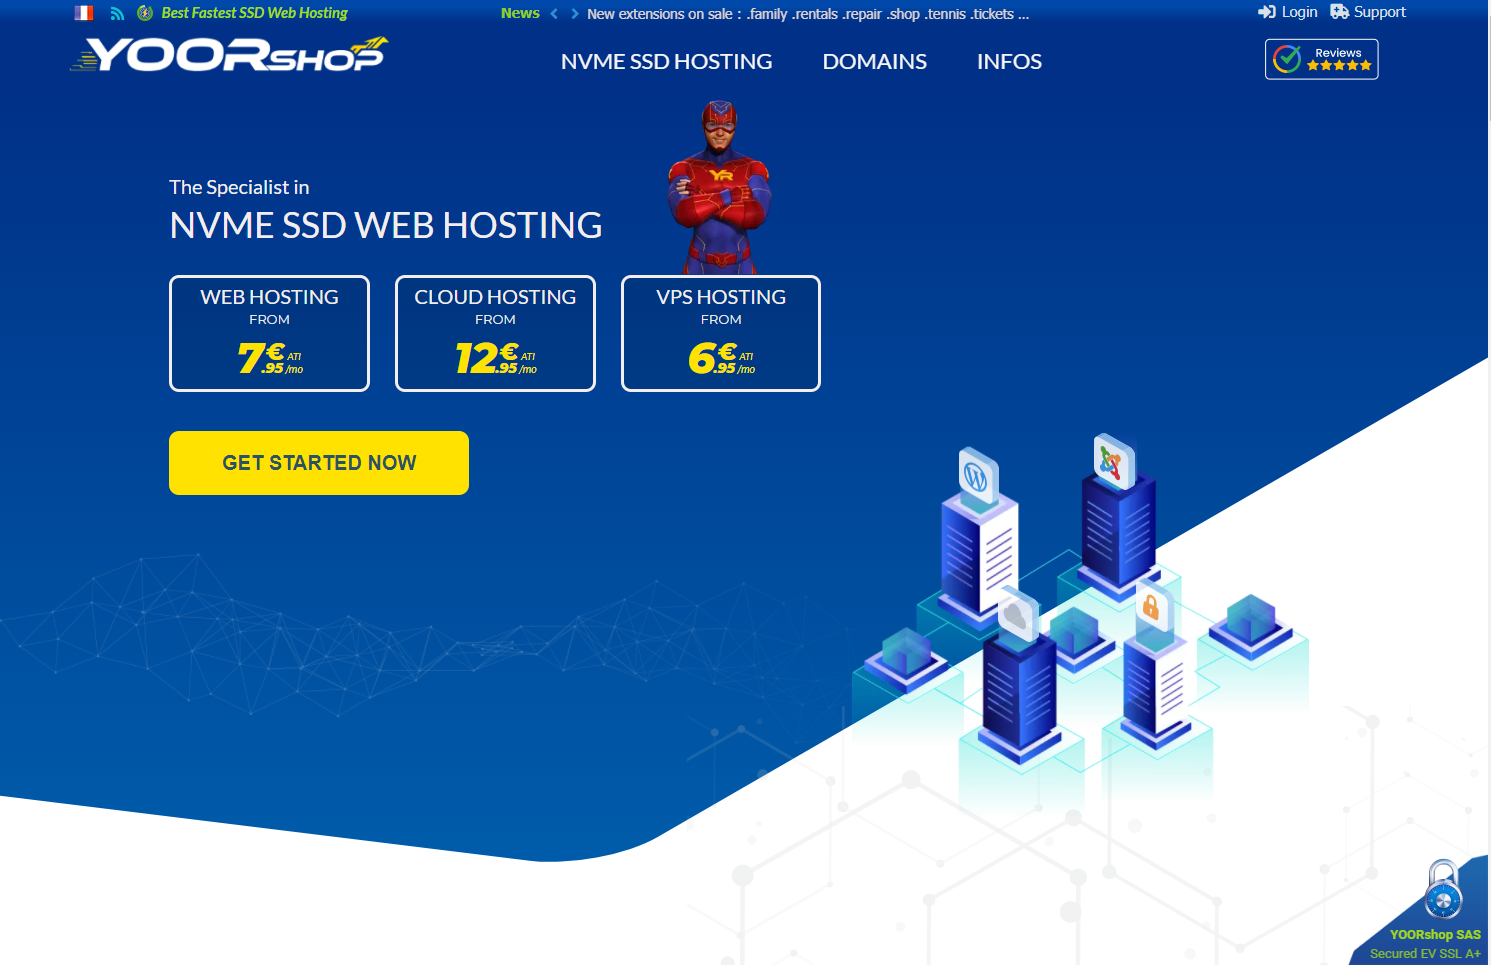Image resolution: width=1491 pixels, height=965 pixels.
Task: Open the NVME SSD HOSTING menu
Action: click(666, 62)
